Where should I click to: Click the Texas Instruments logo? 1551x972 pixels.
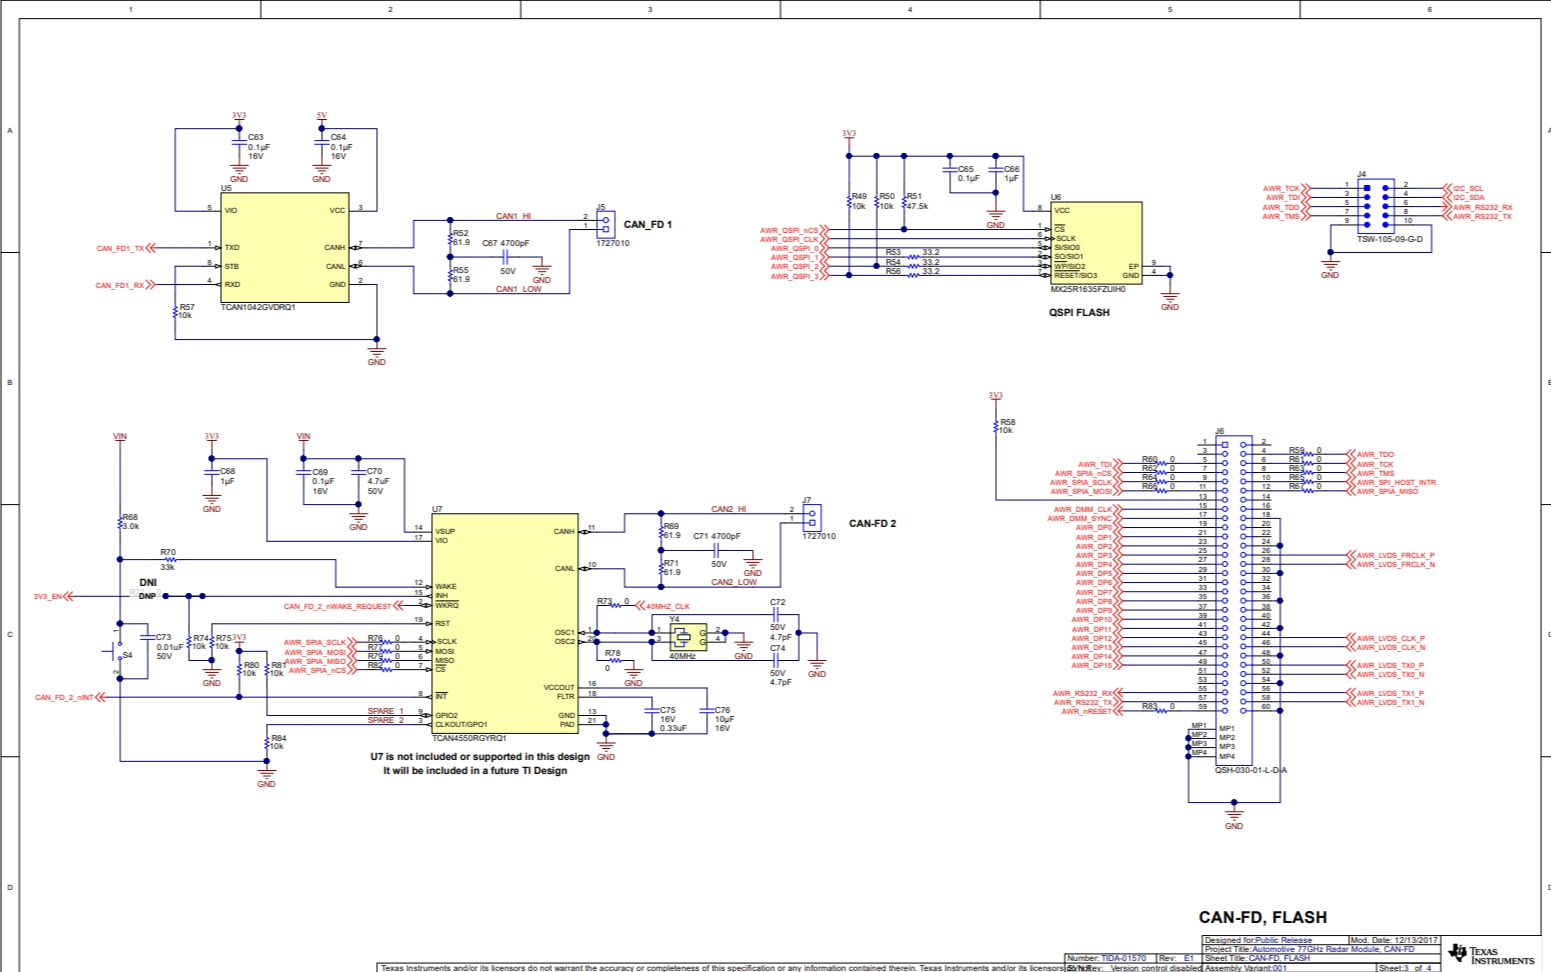coord(1488,953)
